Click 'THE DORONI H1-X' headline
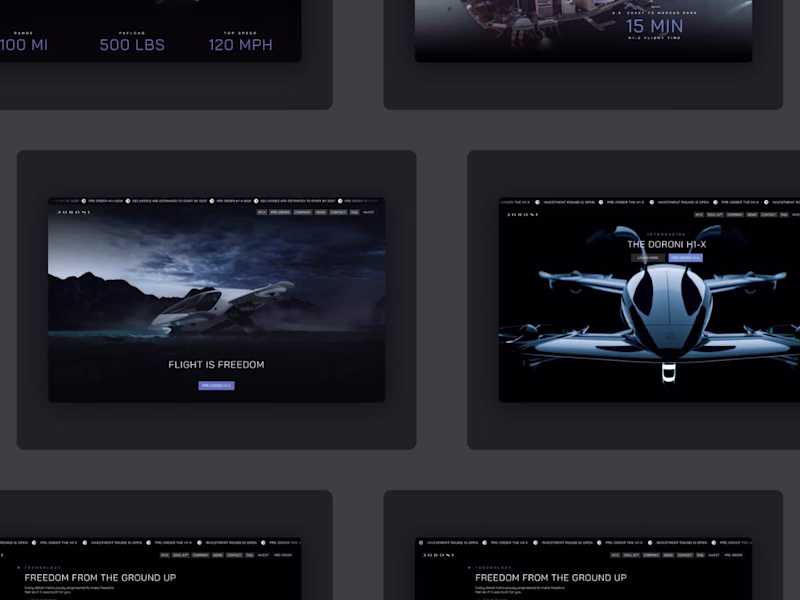800x600 pixels. coord(666,244)
